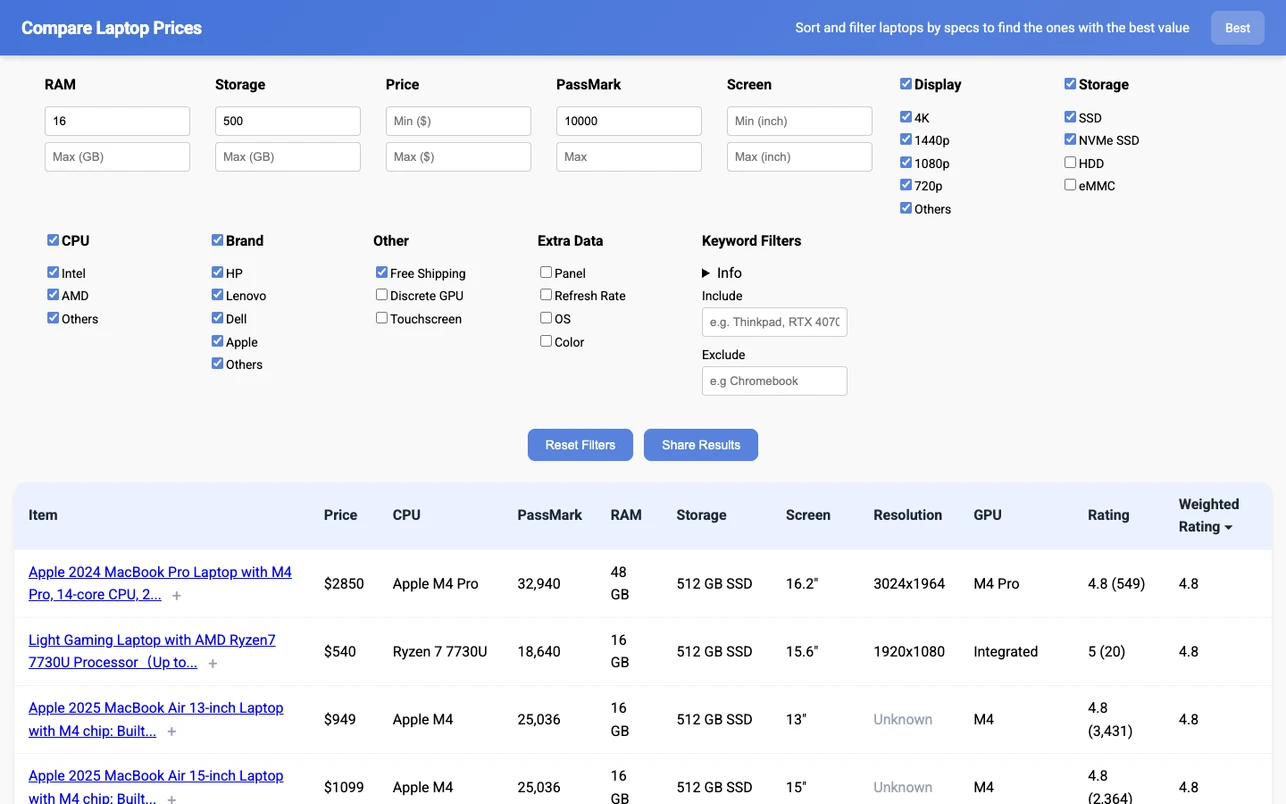Toggle the eMMC storage checkbox
1286x804 pixels.
coord(1070,185)
